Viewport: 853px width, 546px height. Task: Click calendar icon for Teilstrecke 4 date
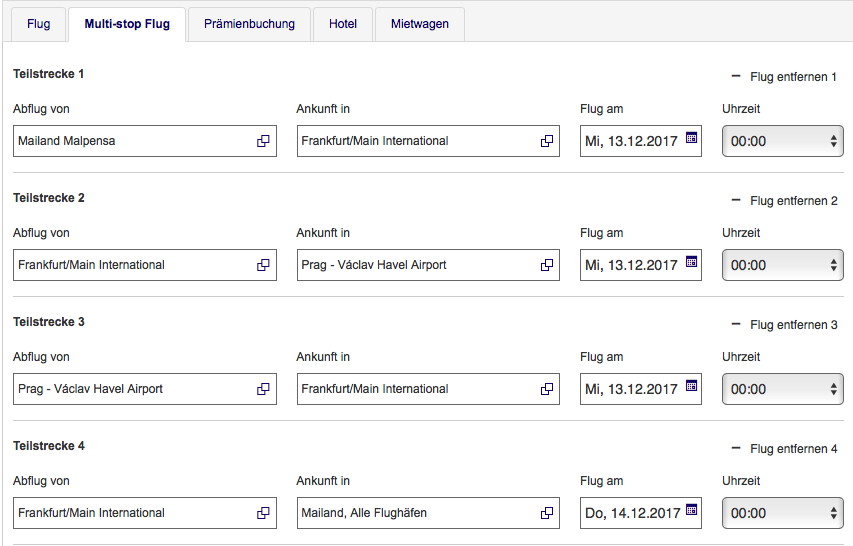point(691,511)
